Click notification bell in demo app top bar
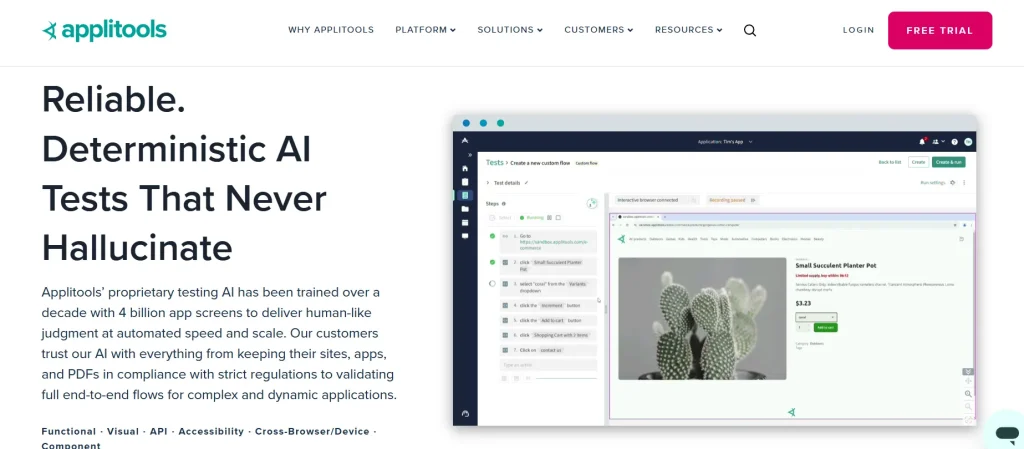The width and height of the screenshot is (1024, 449). 922,141
